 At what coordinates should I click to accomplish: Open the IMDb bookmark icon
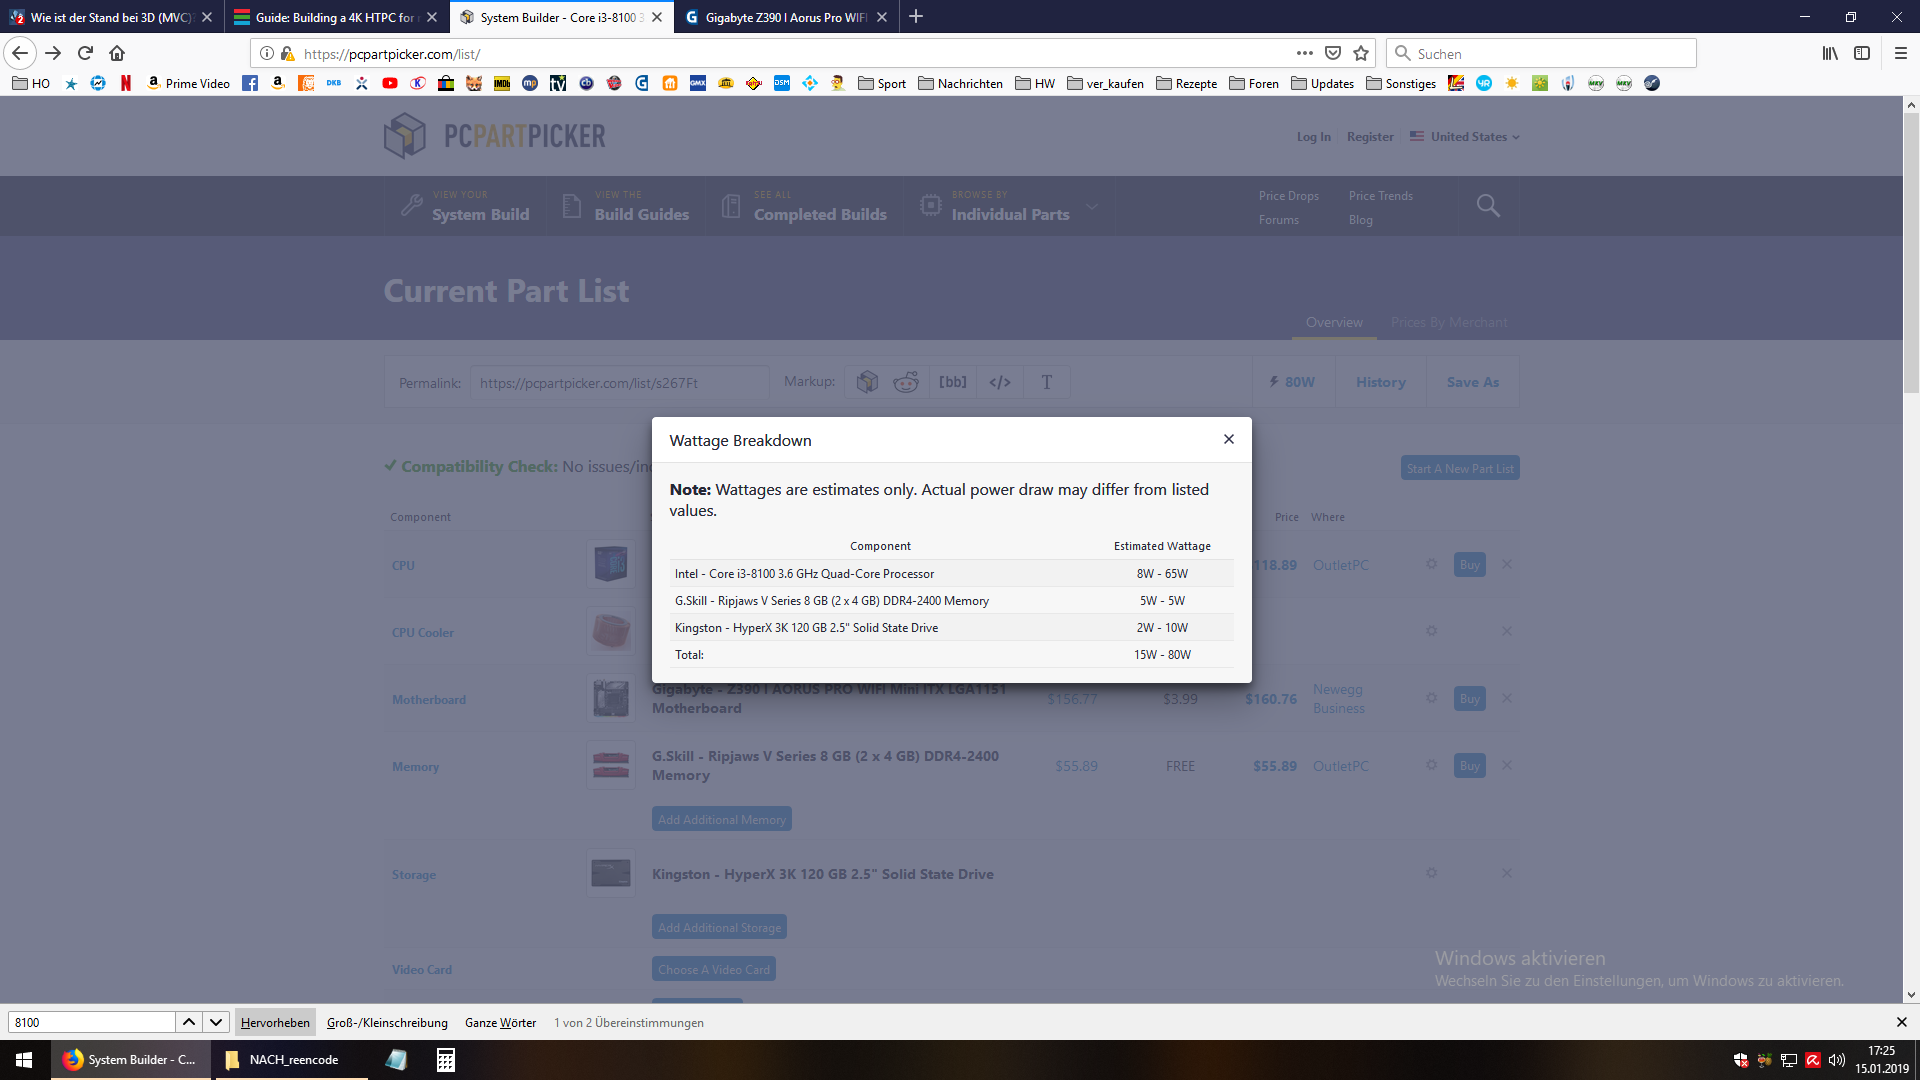(x=502, y=83)
